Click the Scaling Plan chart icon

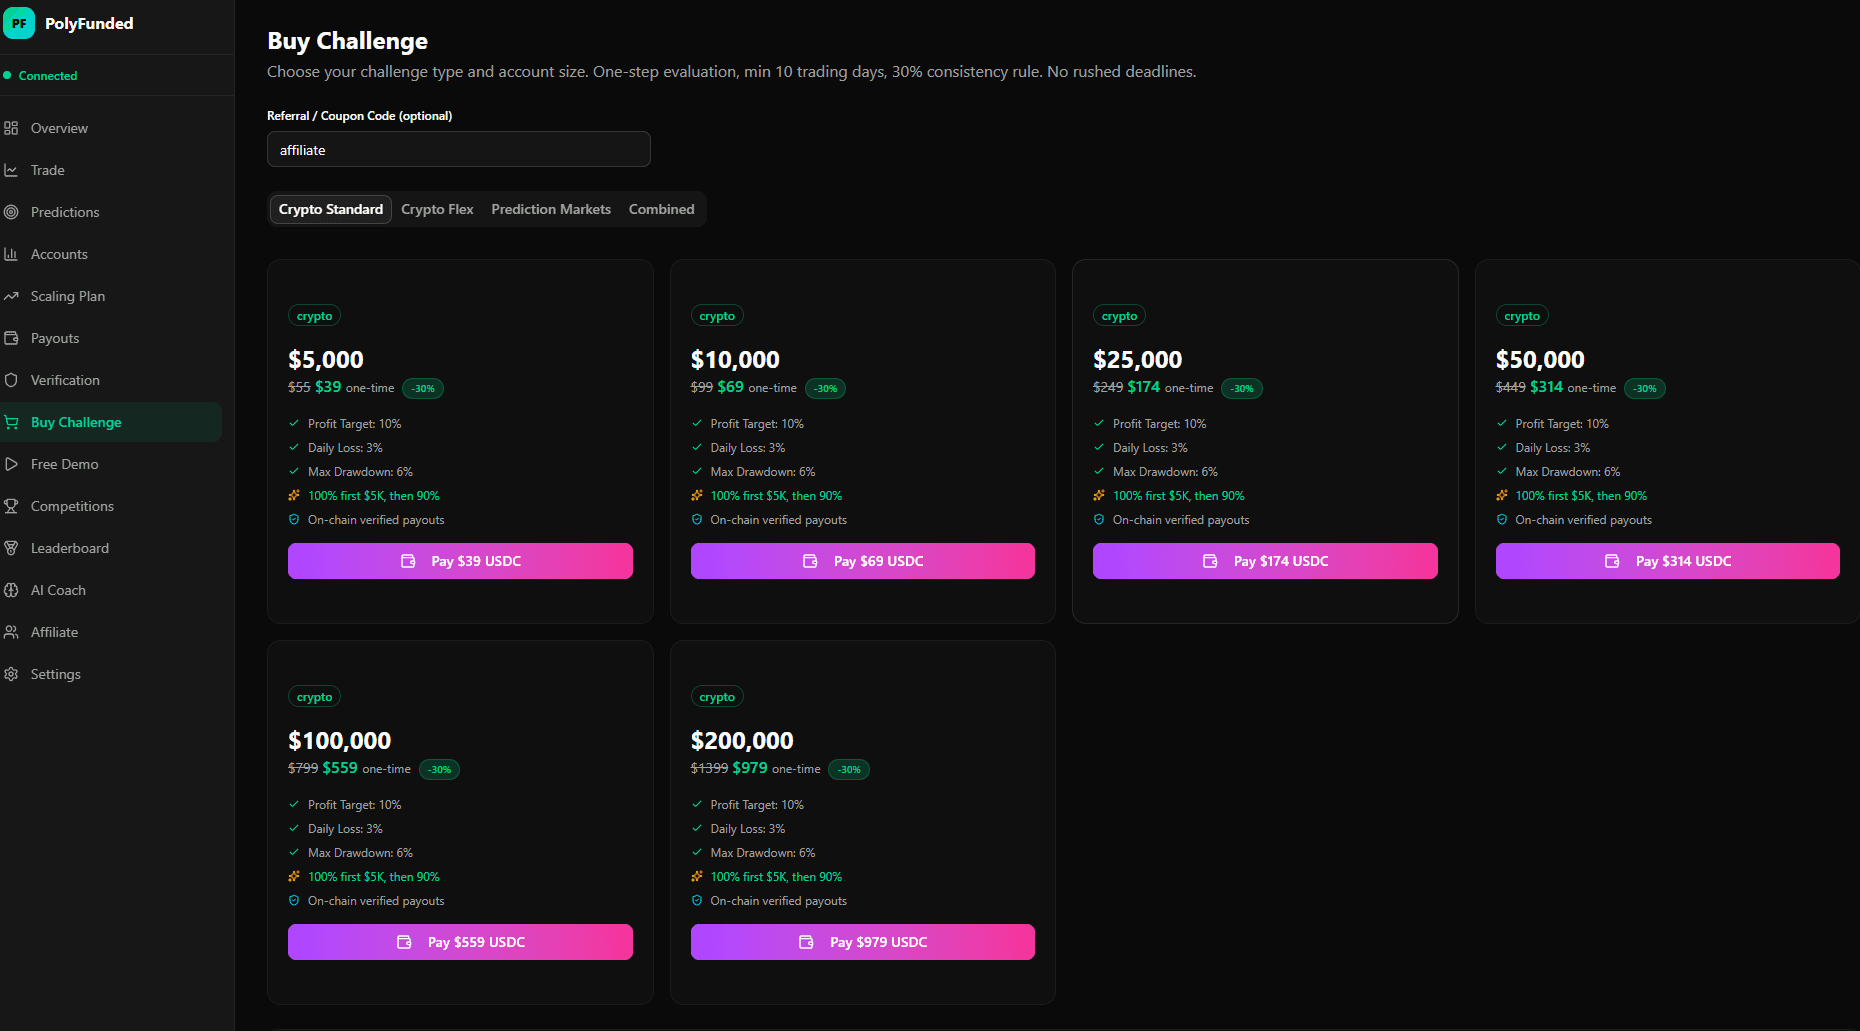tap(11, 296)
